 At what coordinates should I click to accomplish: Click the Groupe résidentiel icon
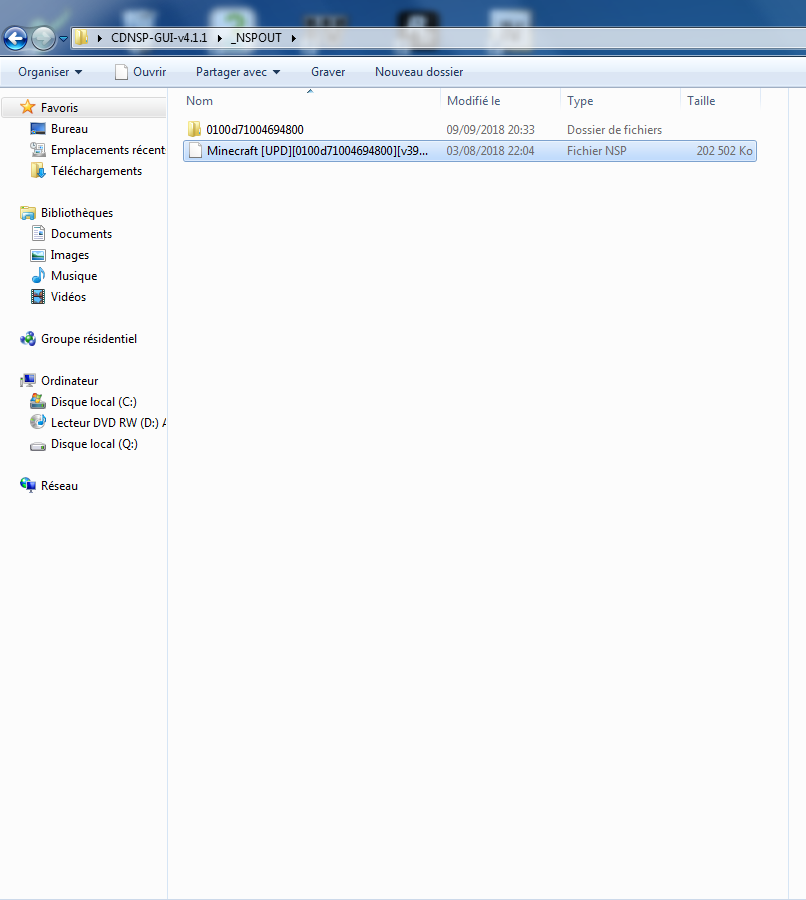[x=28, y=339]
